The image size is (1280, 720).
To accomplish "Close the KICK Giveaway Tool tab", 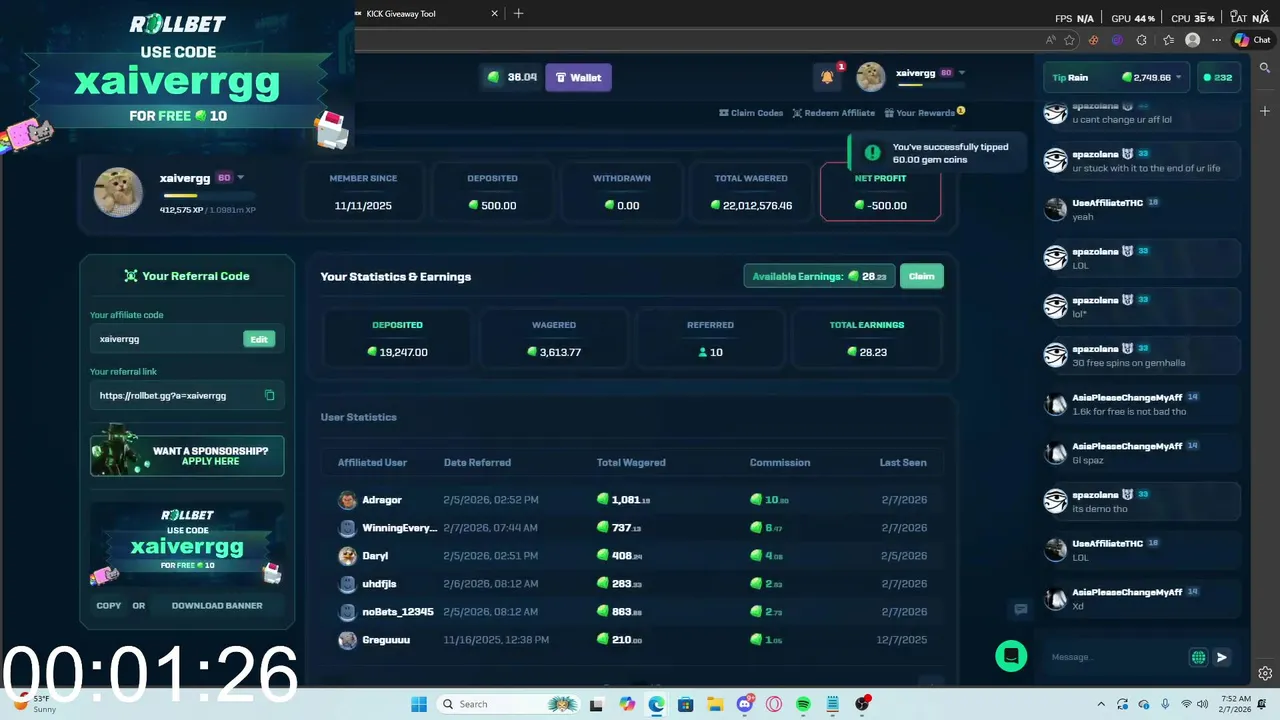I will pos(494,14).
